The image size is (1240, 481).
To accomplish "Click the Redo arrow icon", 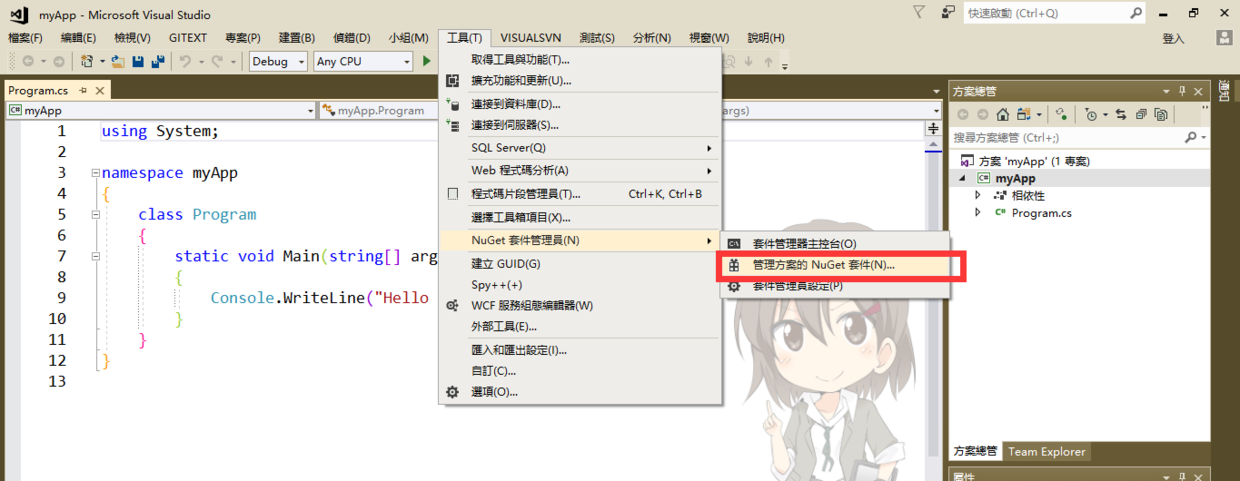I will click(x=217, y=61).
